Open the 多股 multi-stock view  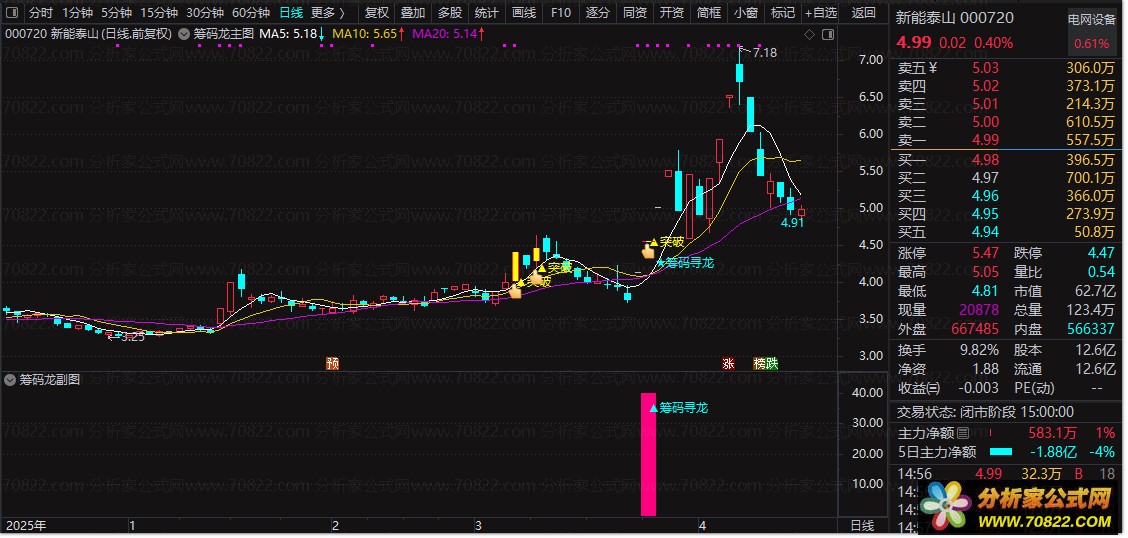tap(450, 12)
